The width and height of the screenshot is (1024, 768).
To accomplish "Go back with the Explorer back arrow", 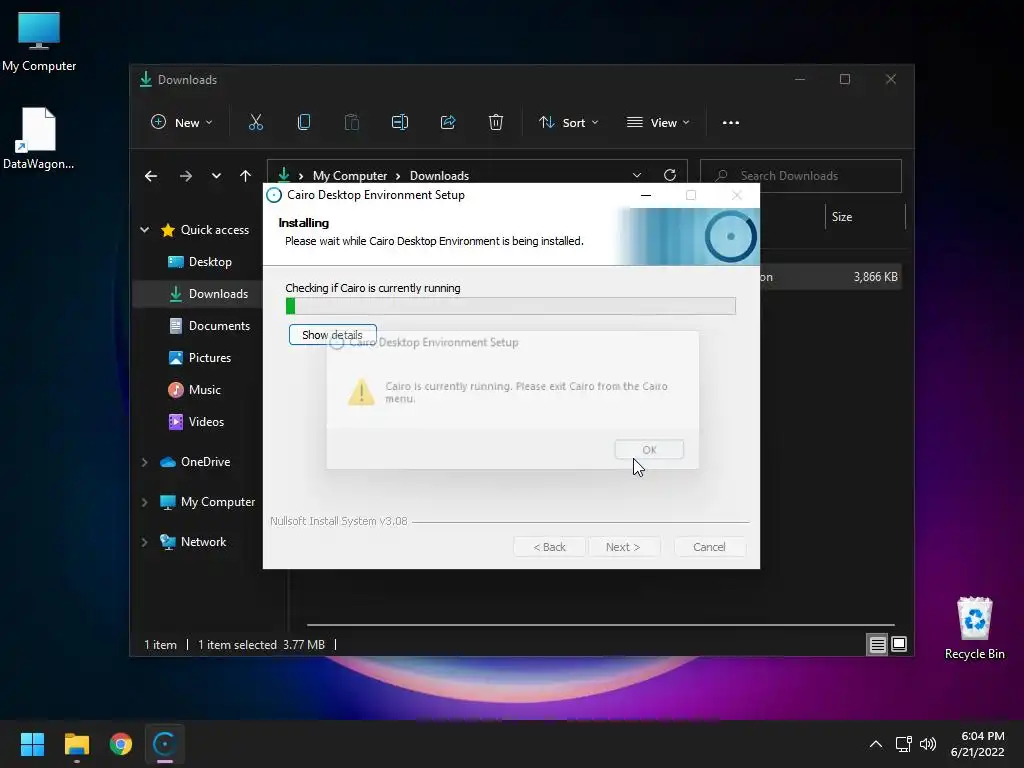I will coord(151,176).
